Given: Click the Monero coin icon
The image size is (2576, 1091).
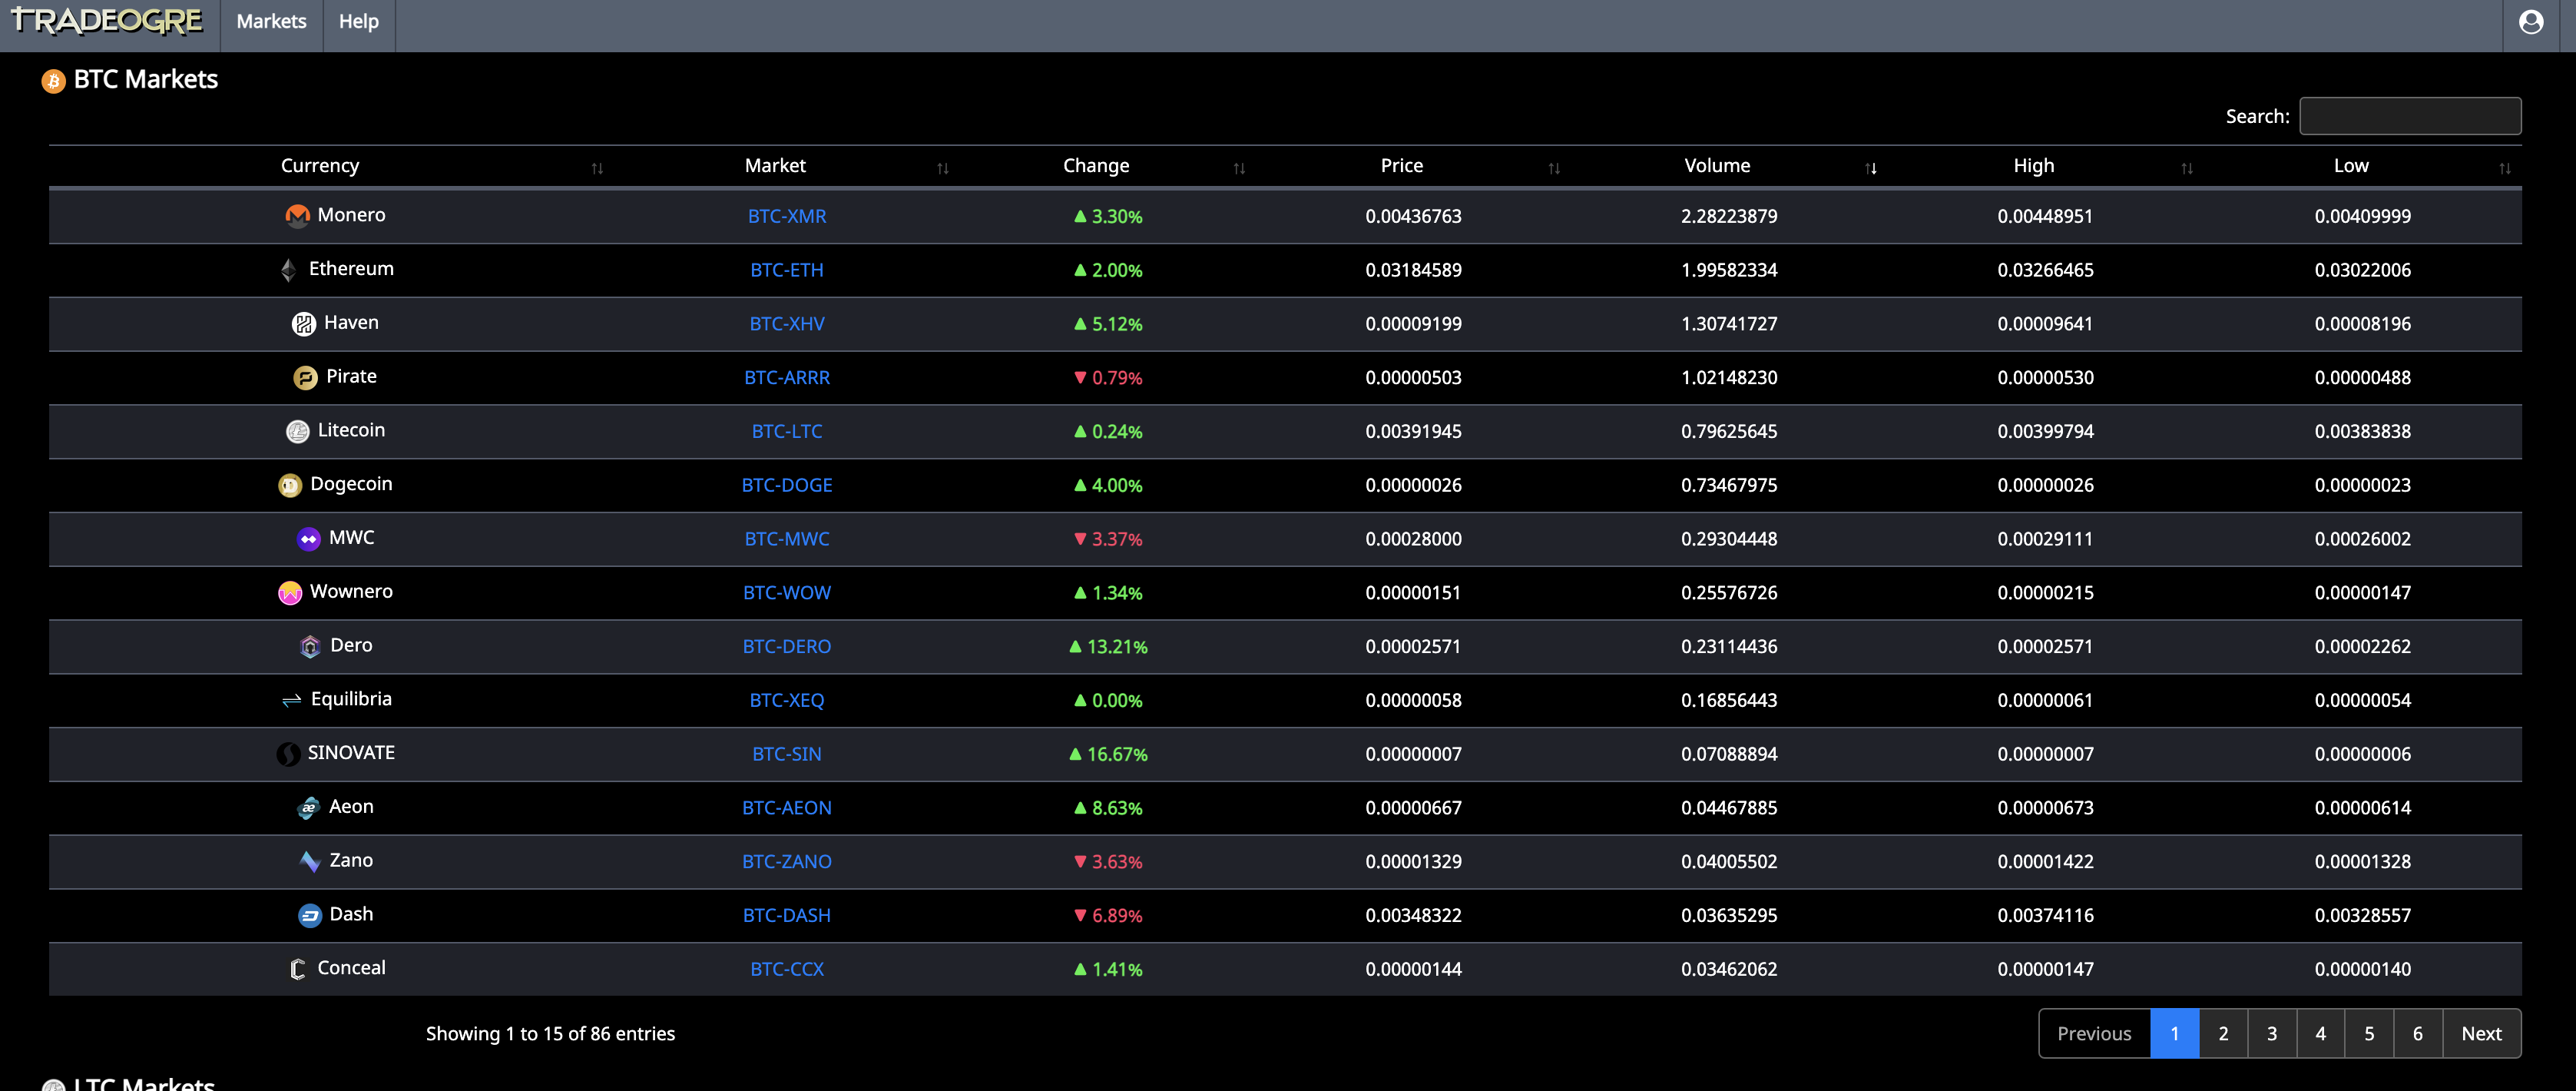Looking at the screenshot, I should coord(297,216).
